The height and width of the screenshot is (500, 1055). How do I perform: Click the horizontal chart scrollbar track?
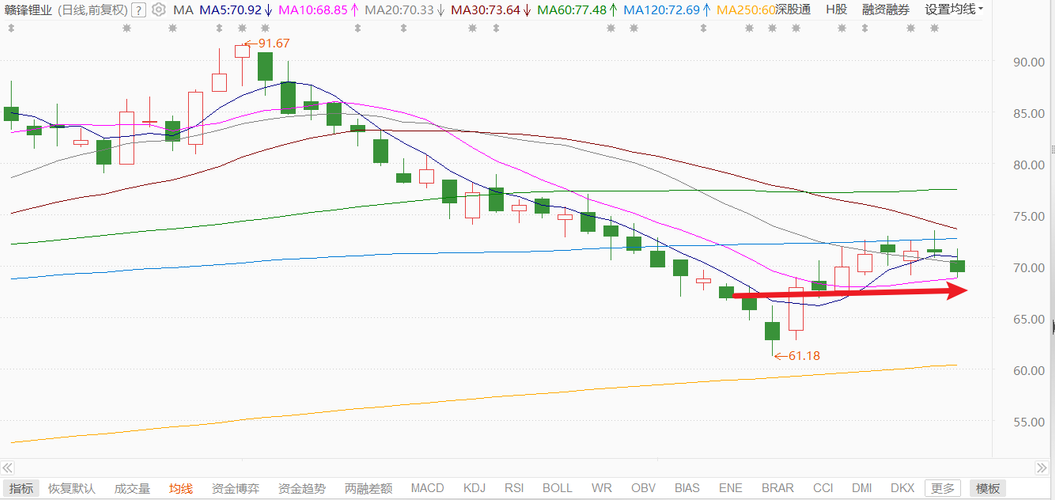[x=524, y=468]
